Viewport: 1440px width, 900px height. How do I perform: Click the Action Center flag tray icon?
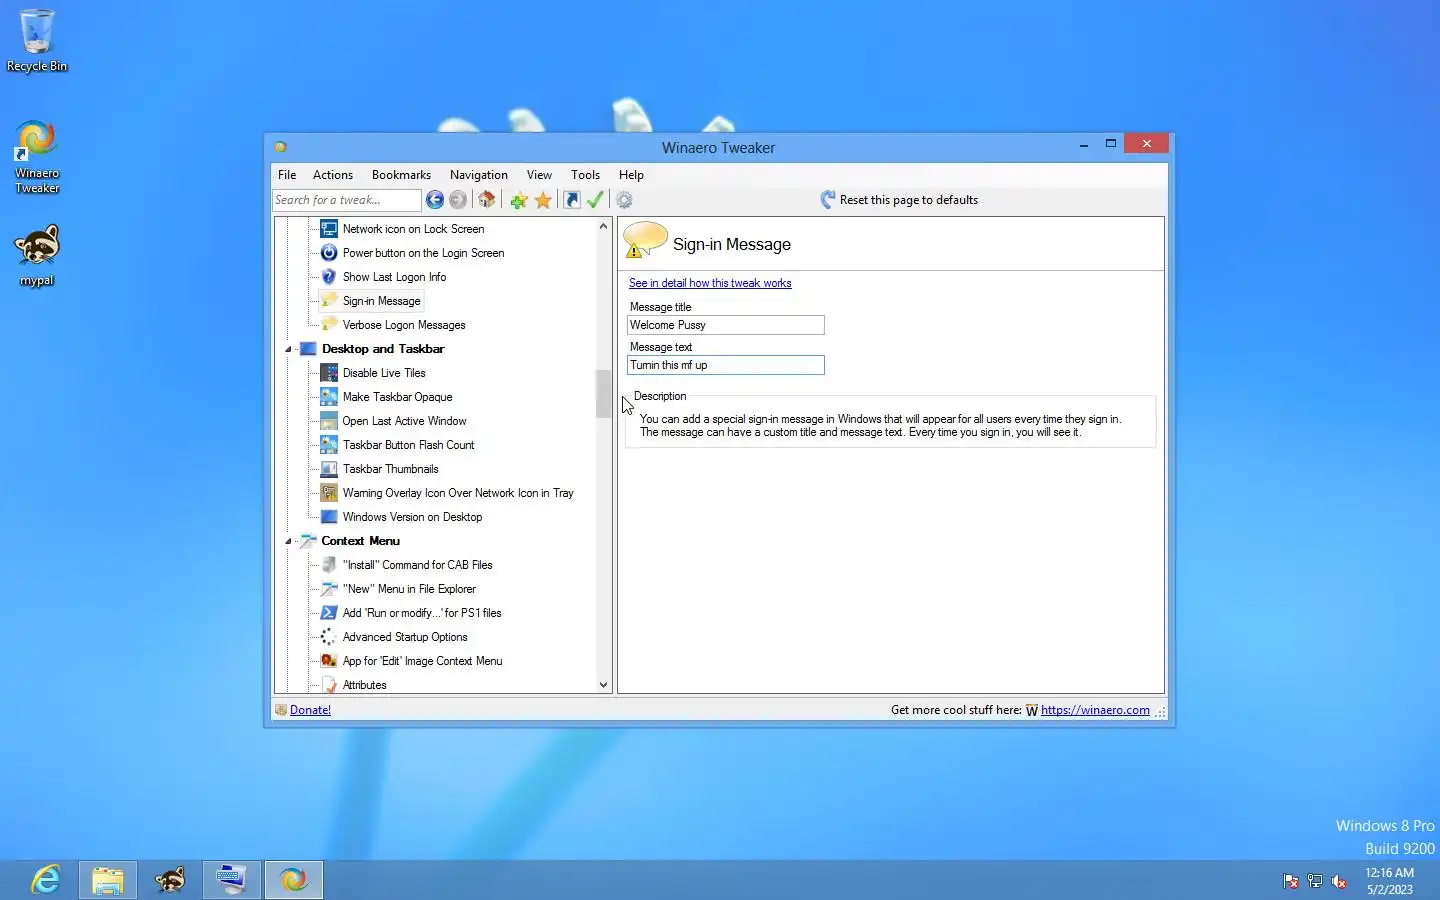1291,881
